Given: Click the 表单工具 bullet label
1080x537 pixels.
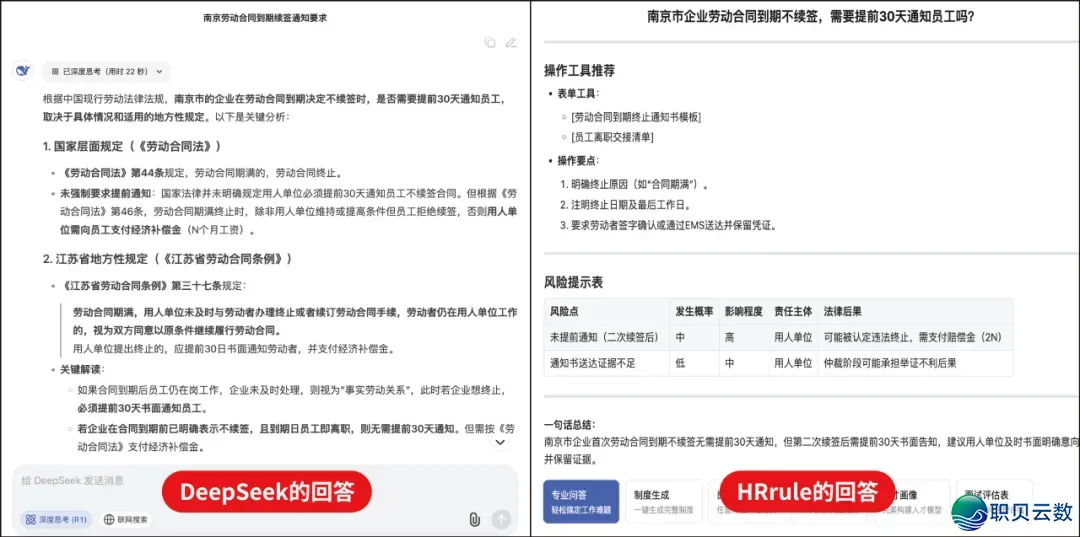Looking at the screenshot, I should [x=579, y=93].
